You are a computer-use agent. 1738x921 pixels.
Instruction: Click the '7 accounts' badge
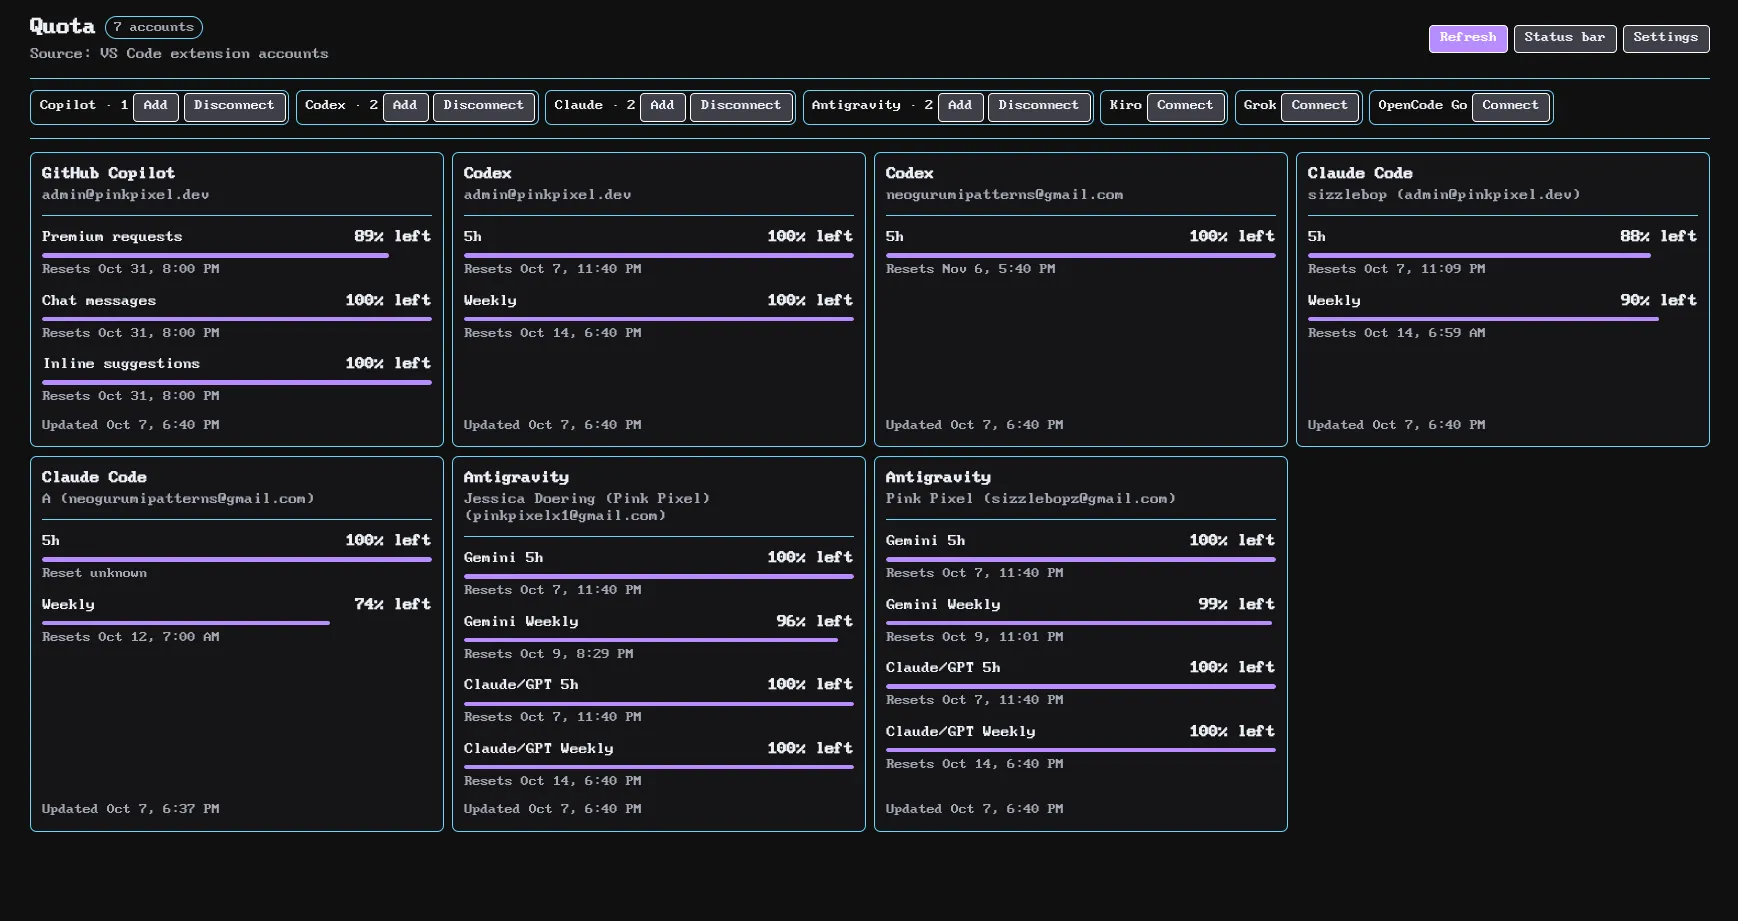(154, 28)
